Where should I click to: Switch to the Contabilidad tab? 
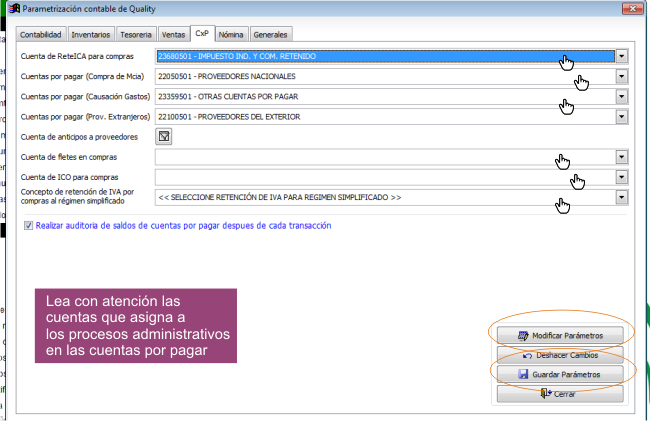41,34
